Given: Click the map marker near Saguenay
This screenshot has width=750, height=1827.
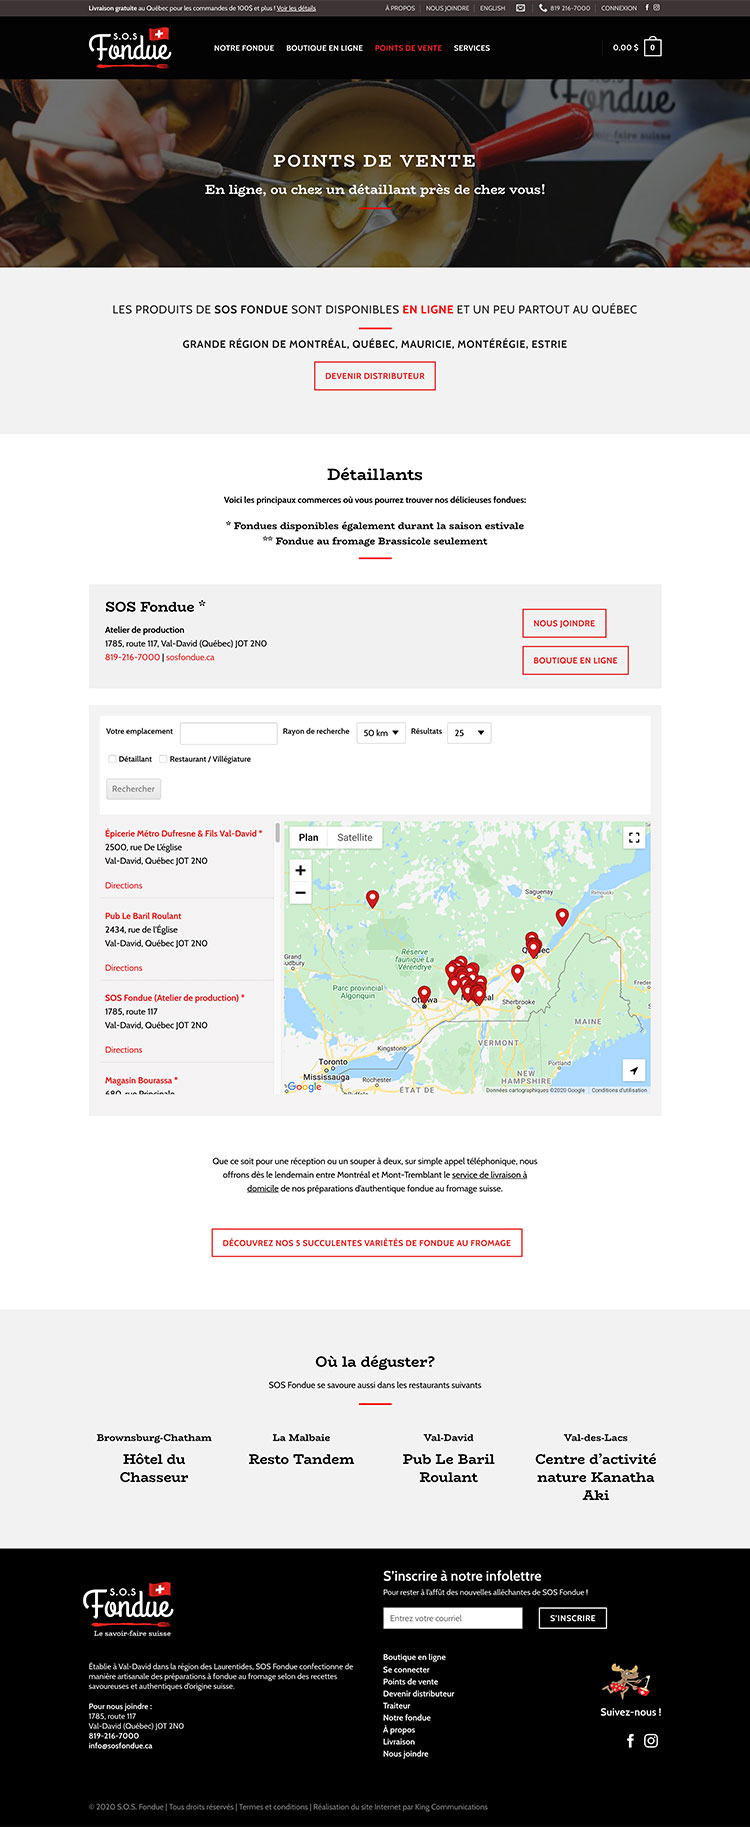Looking at the screenshot, I should point(562,916).
